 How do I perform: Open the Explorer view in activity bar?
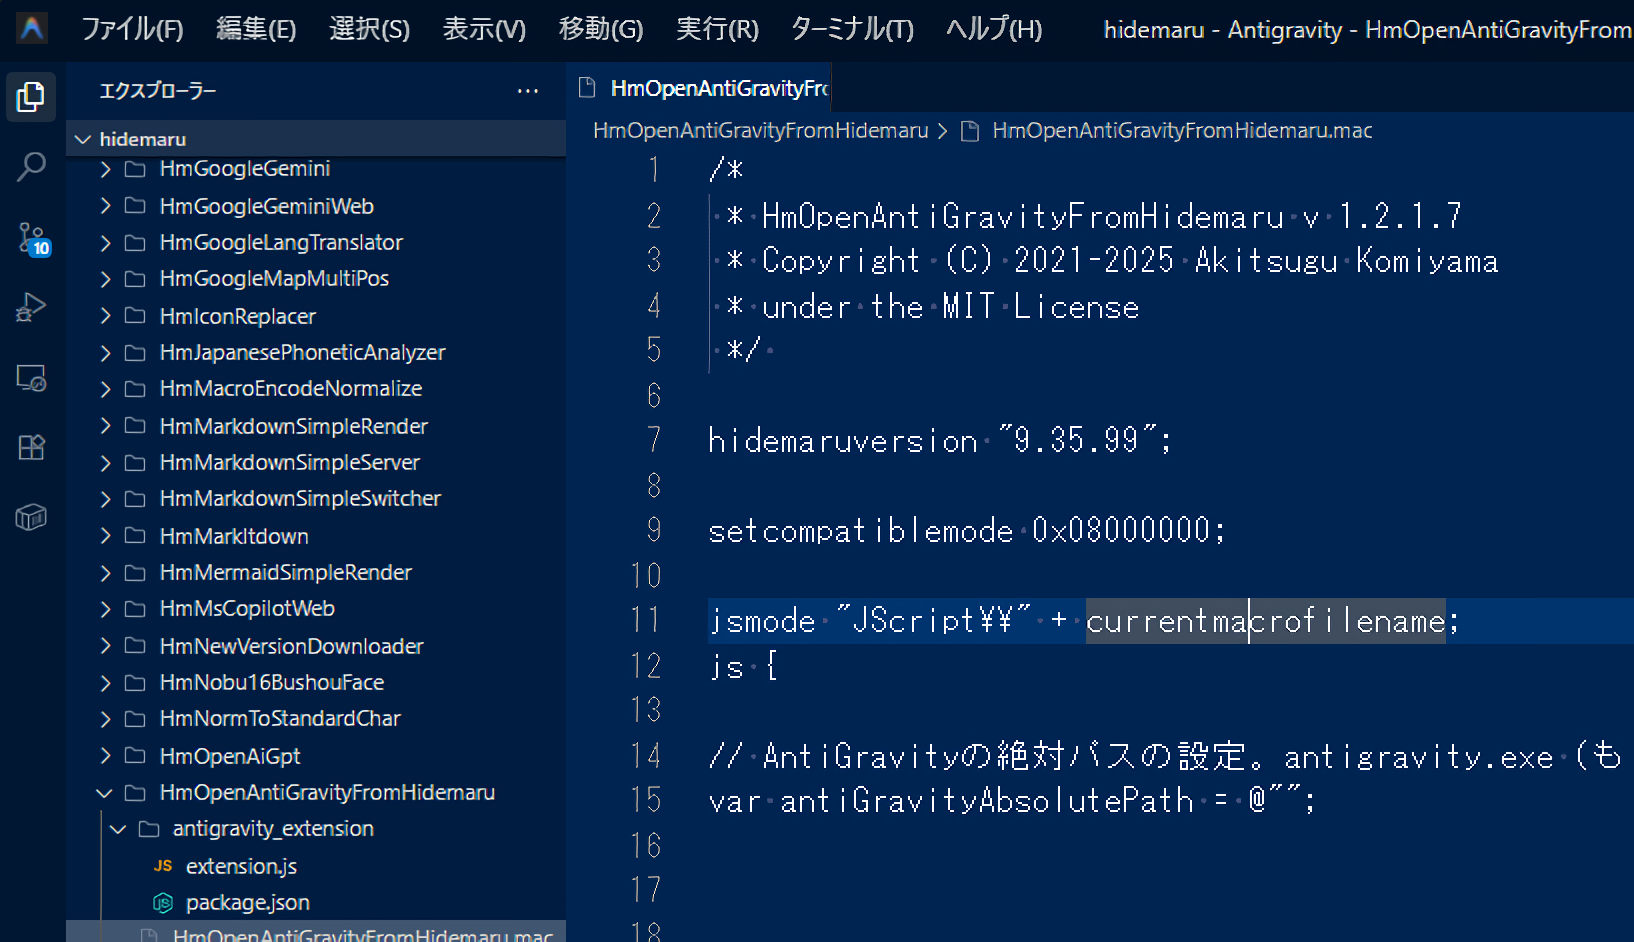tap(31, 97)
